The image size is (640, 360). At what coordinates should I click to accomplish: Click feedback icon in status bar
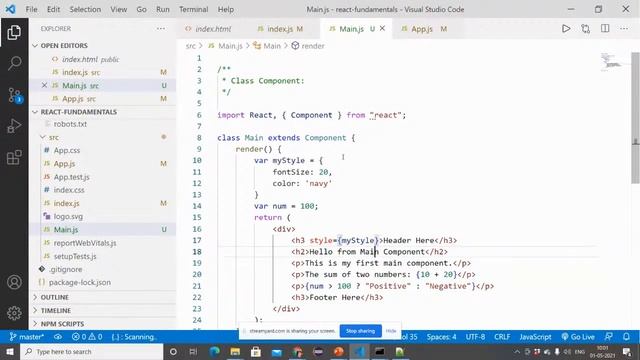click(x=608, y=337)
